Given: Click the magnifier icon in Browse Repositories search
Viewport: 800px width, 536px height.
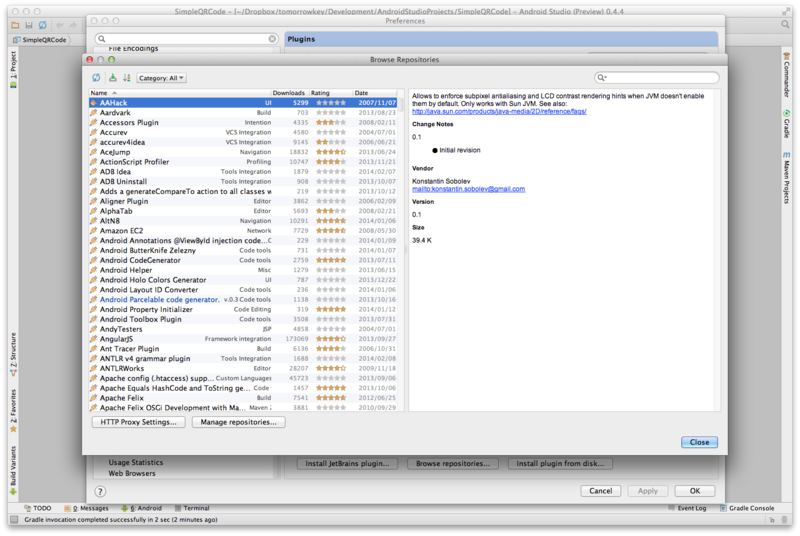Looking at the screenshot, I should coord(602,78).
